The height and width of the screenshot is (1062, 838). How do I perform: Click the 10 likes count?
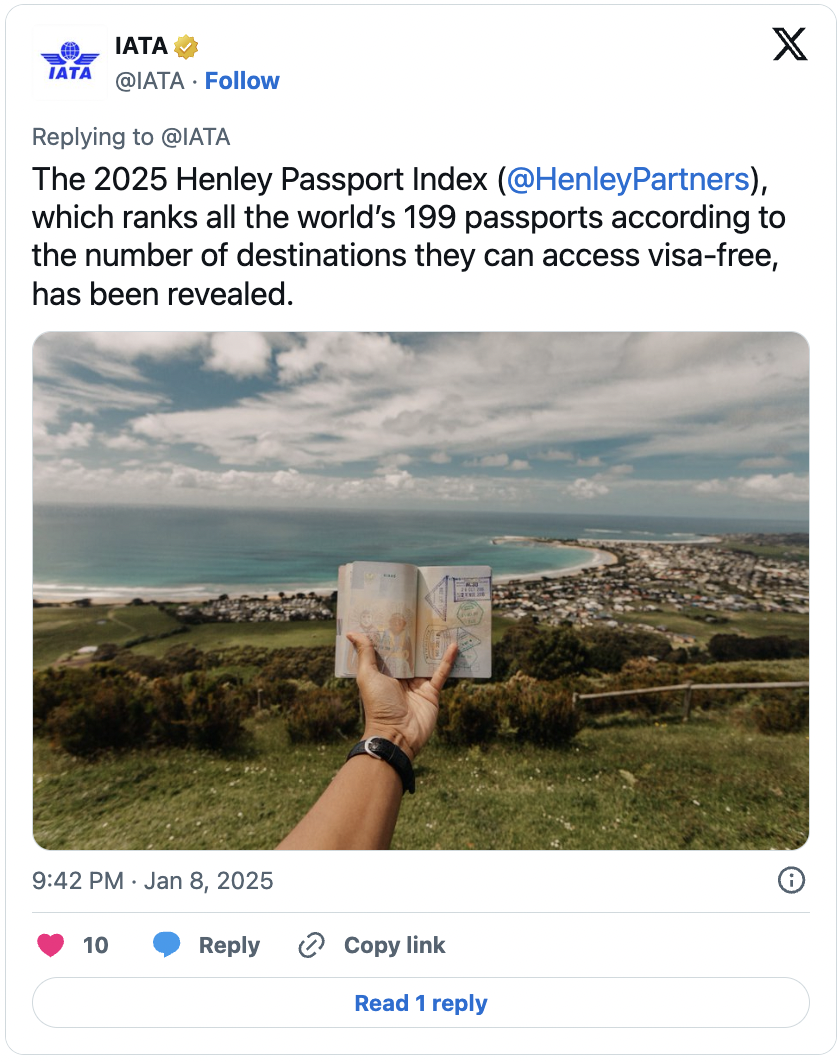[x=96, y=945]
